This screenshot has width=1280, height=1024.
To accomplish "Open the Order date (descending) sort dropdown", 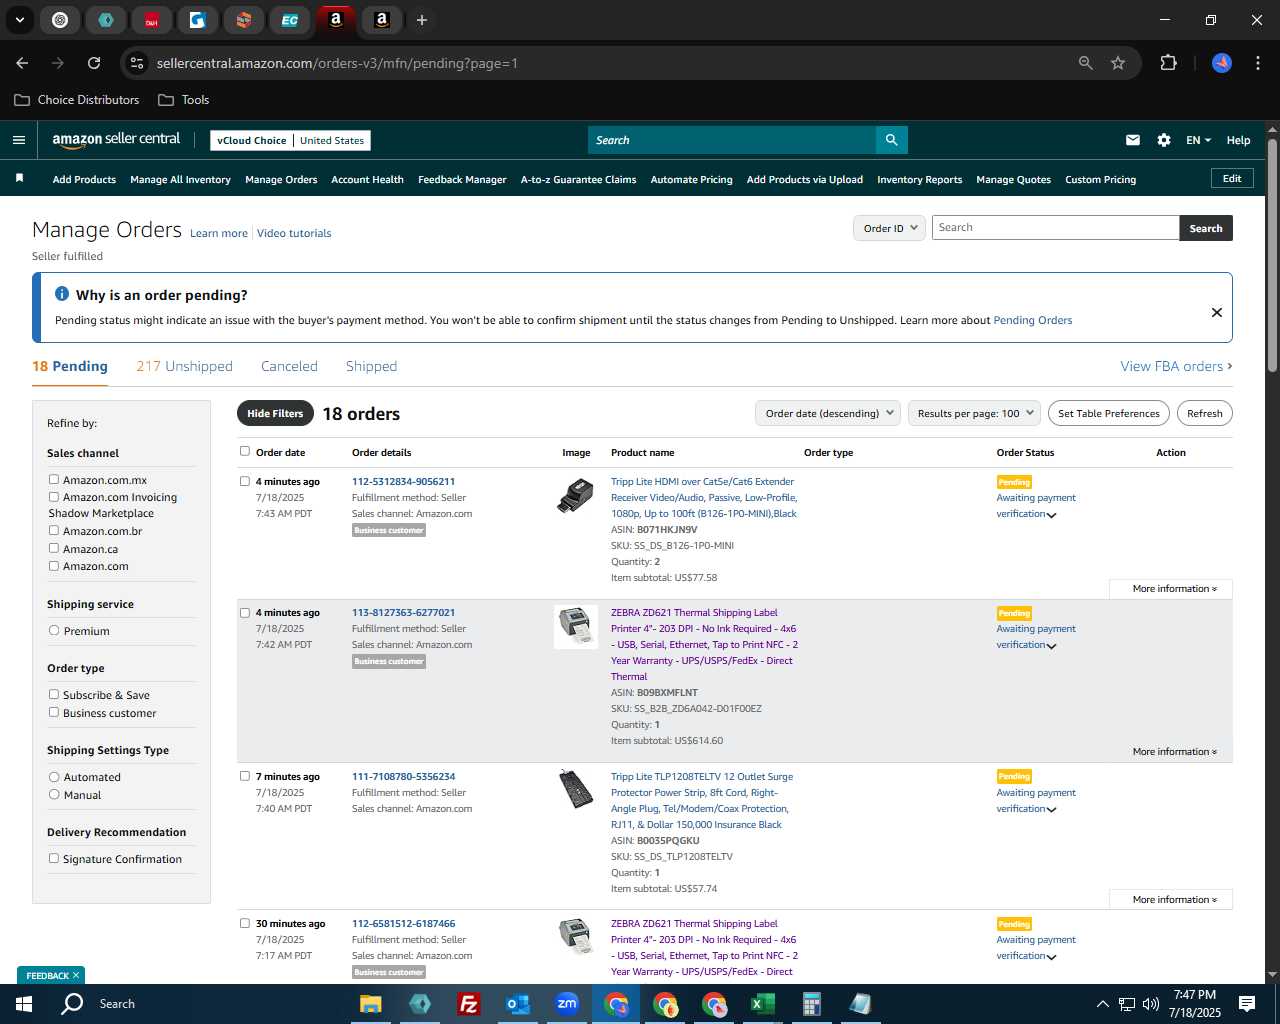I will click(x=828, y=413).
